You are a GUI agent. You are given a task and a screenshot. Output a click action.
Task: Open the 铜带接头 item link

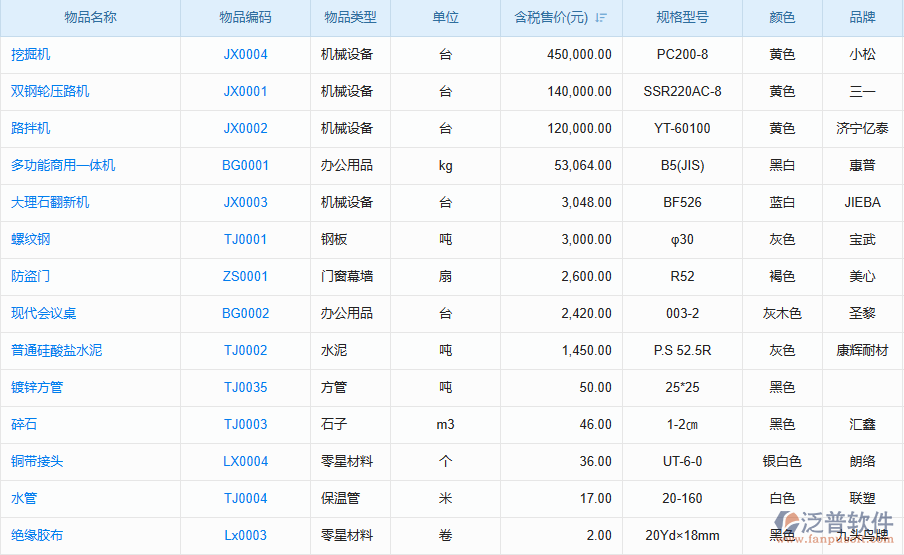click(37, 462)
